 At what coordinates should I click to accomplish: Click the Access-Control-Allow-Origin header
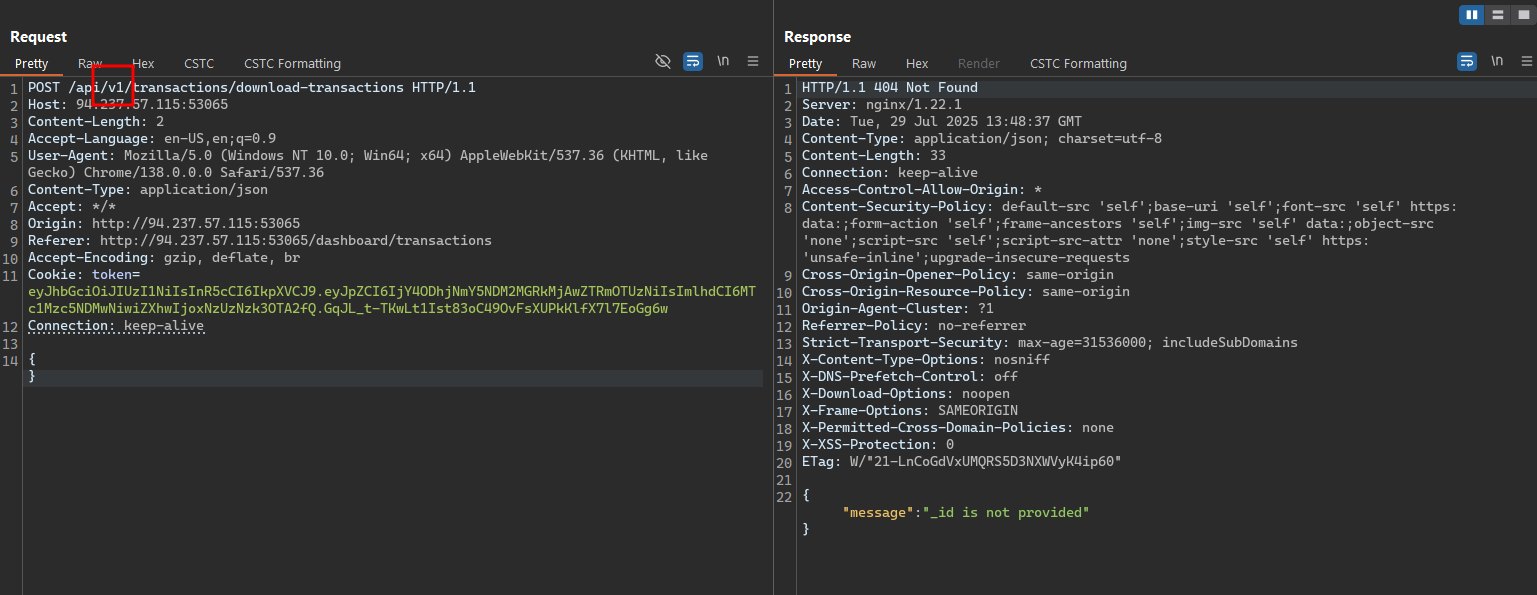[922, 189]
